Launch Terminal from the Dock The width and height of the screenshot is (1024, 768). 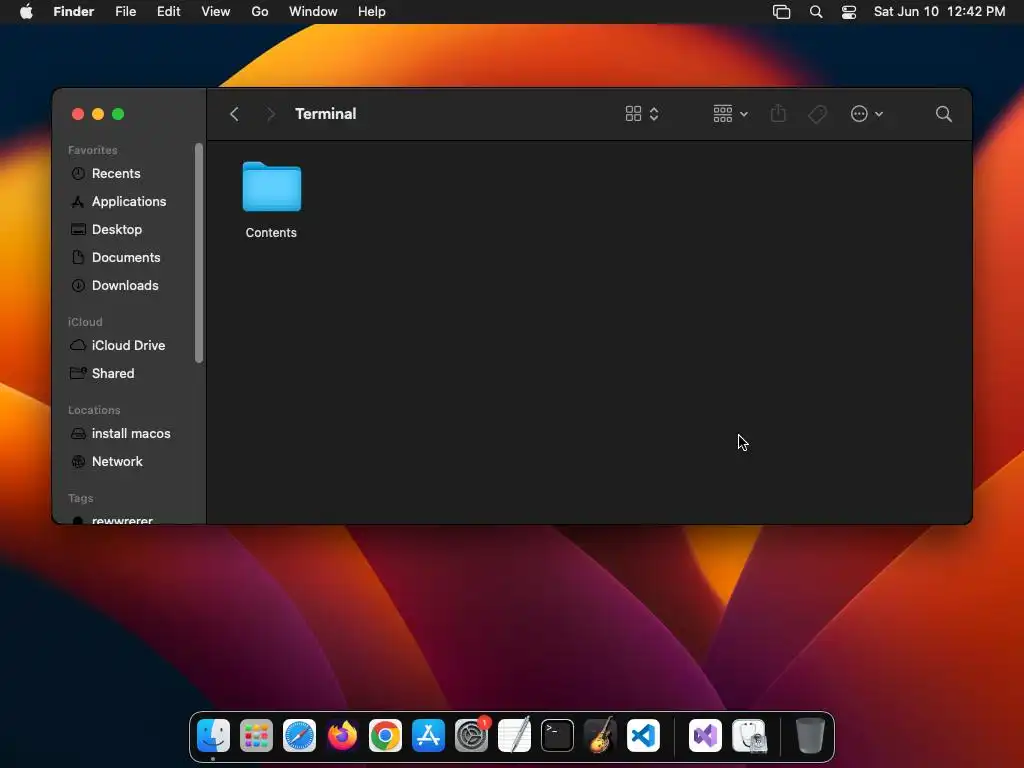point(557,736)
